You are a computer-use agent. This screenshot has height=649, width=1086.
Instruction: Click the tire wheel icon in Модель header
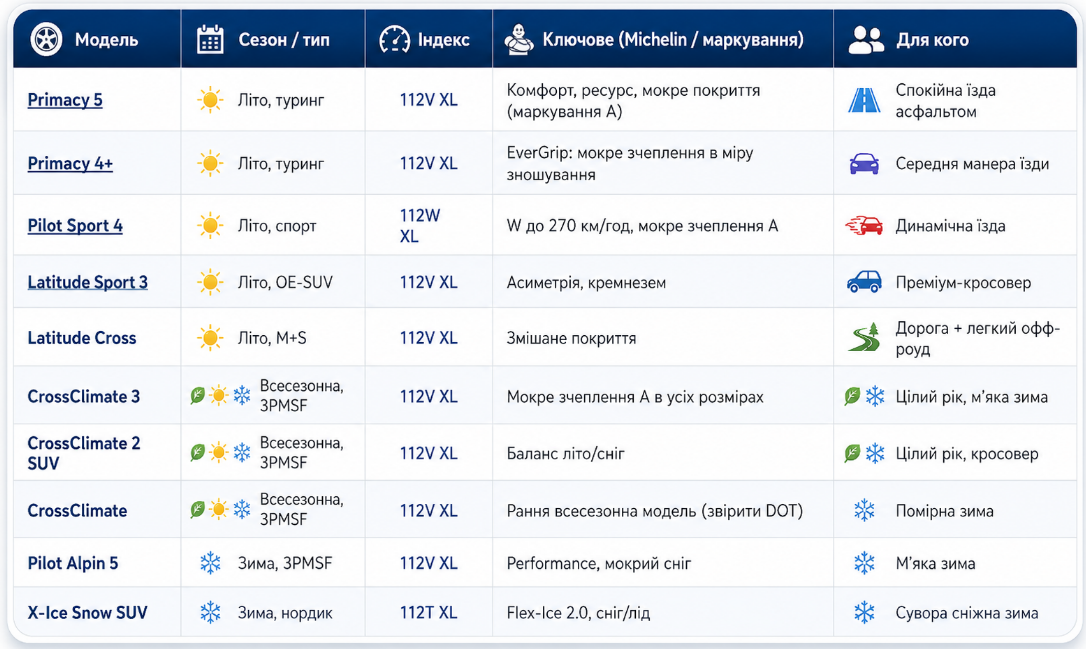tap(46, 39)
